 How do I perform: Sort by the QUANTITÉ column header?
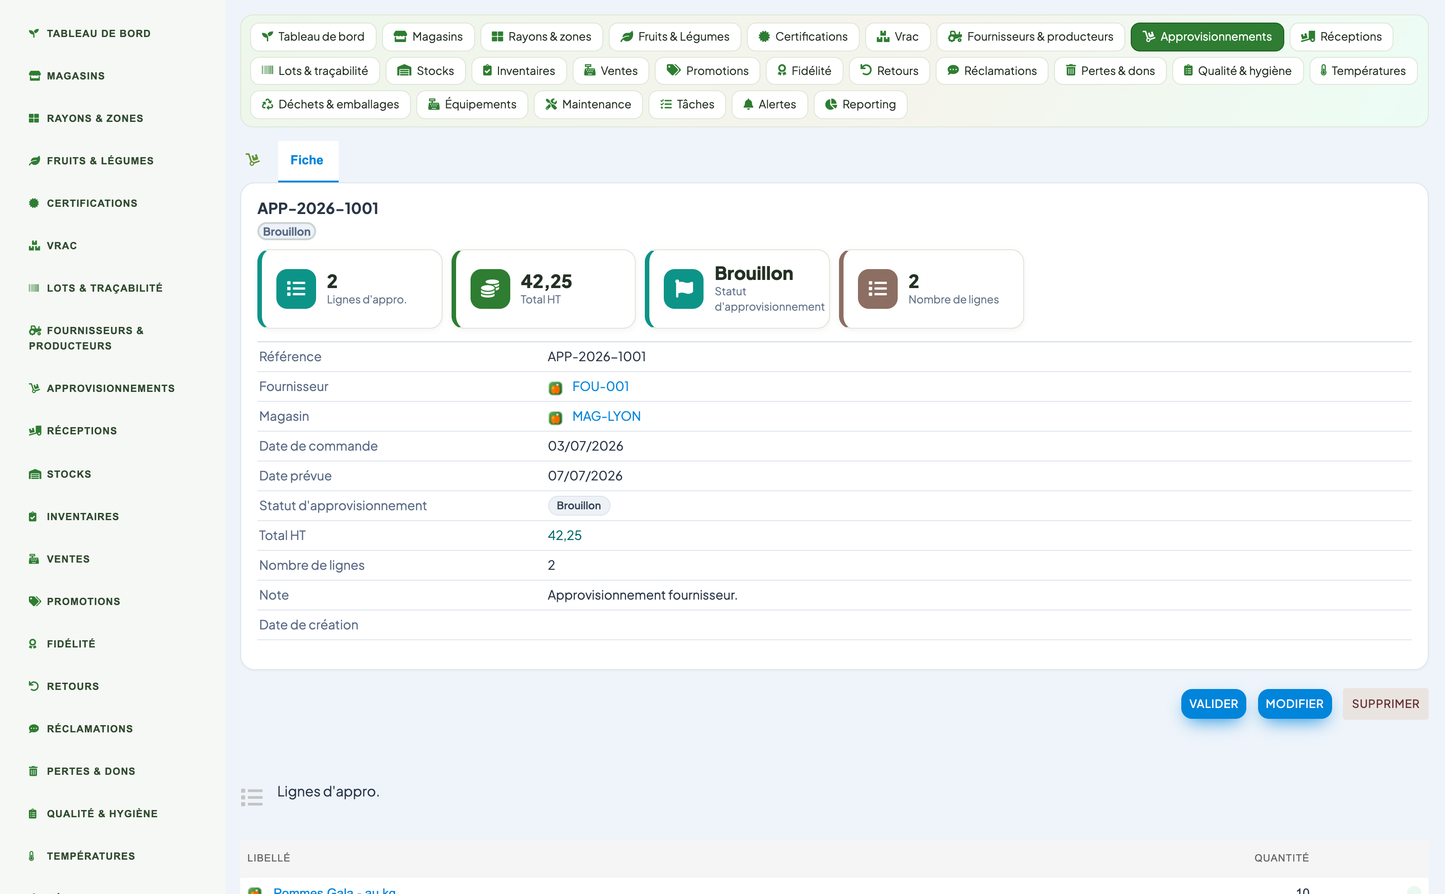coord(1281,858)
